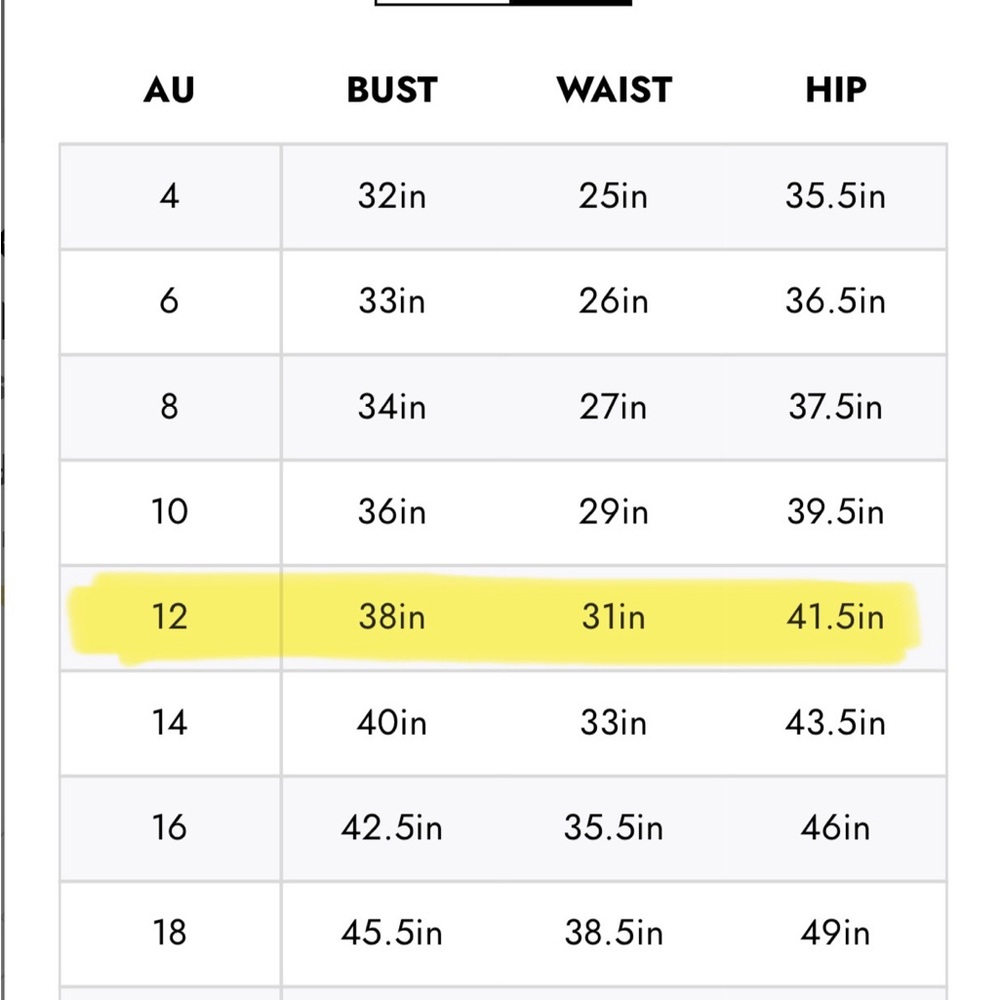Choose AU size 4 row label

(170, 196)
